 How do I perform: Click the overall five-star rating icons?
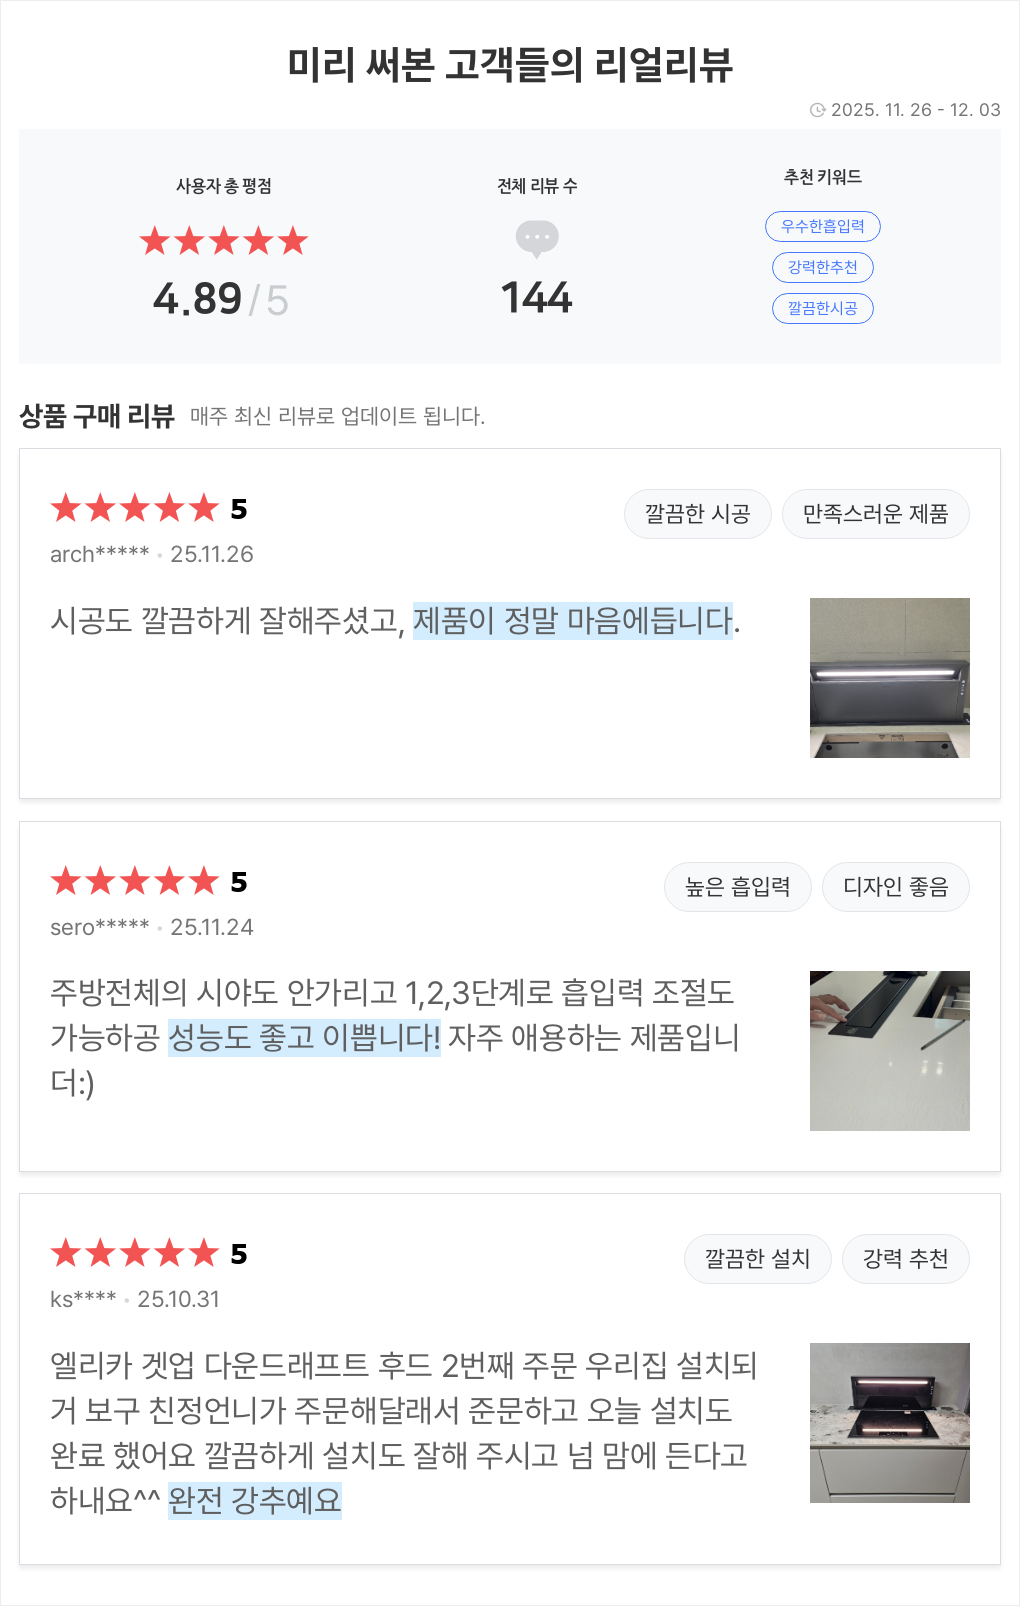coord(223,241)
